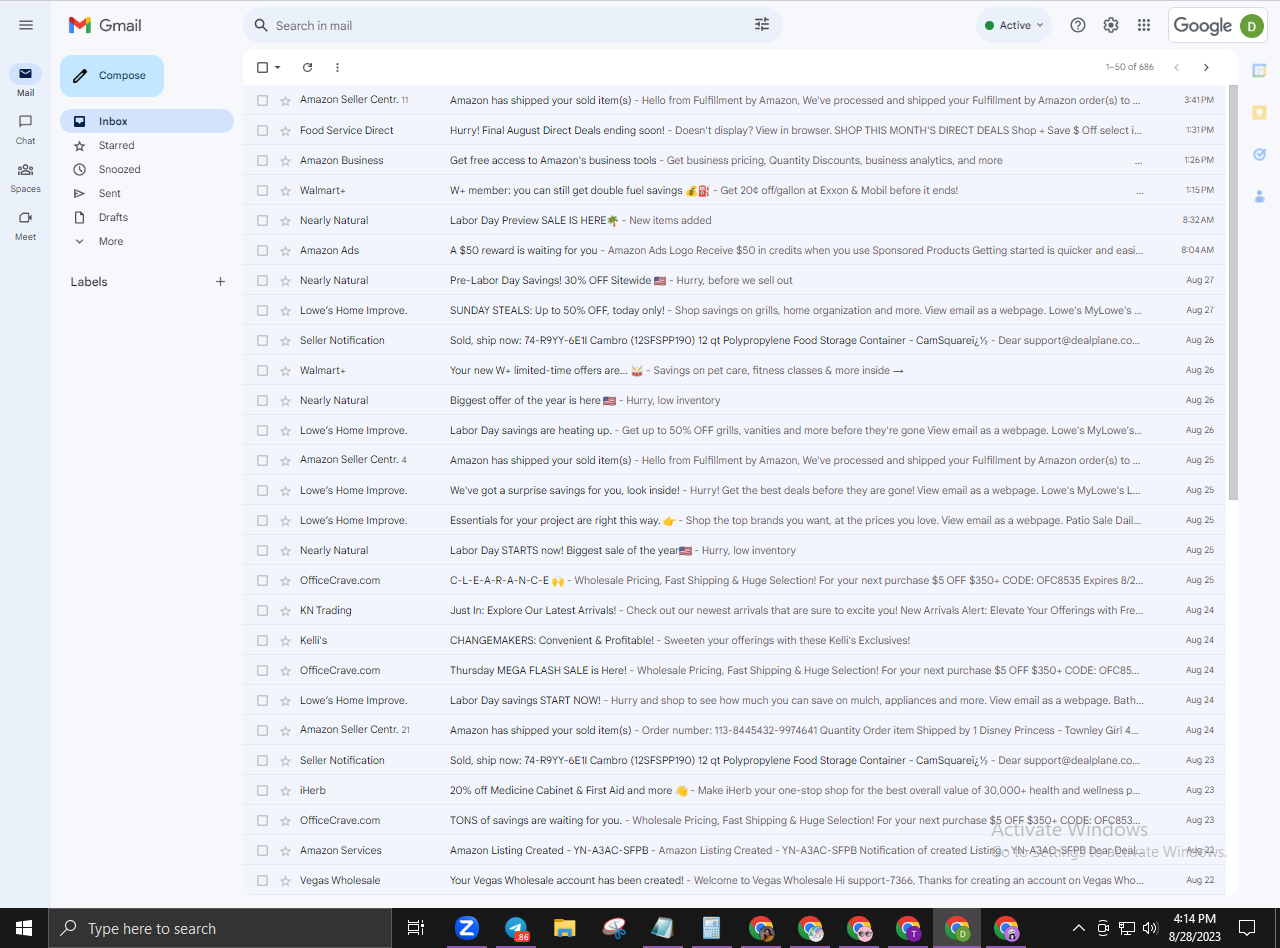Show hidden system tray icons chevron
The width and height of the screenshot is (1280, 948).
(1078, 928)
